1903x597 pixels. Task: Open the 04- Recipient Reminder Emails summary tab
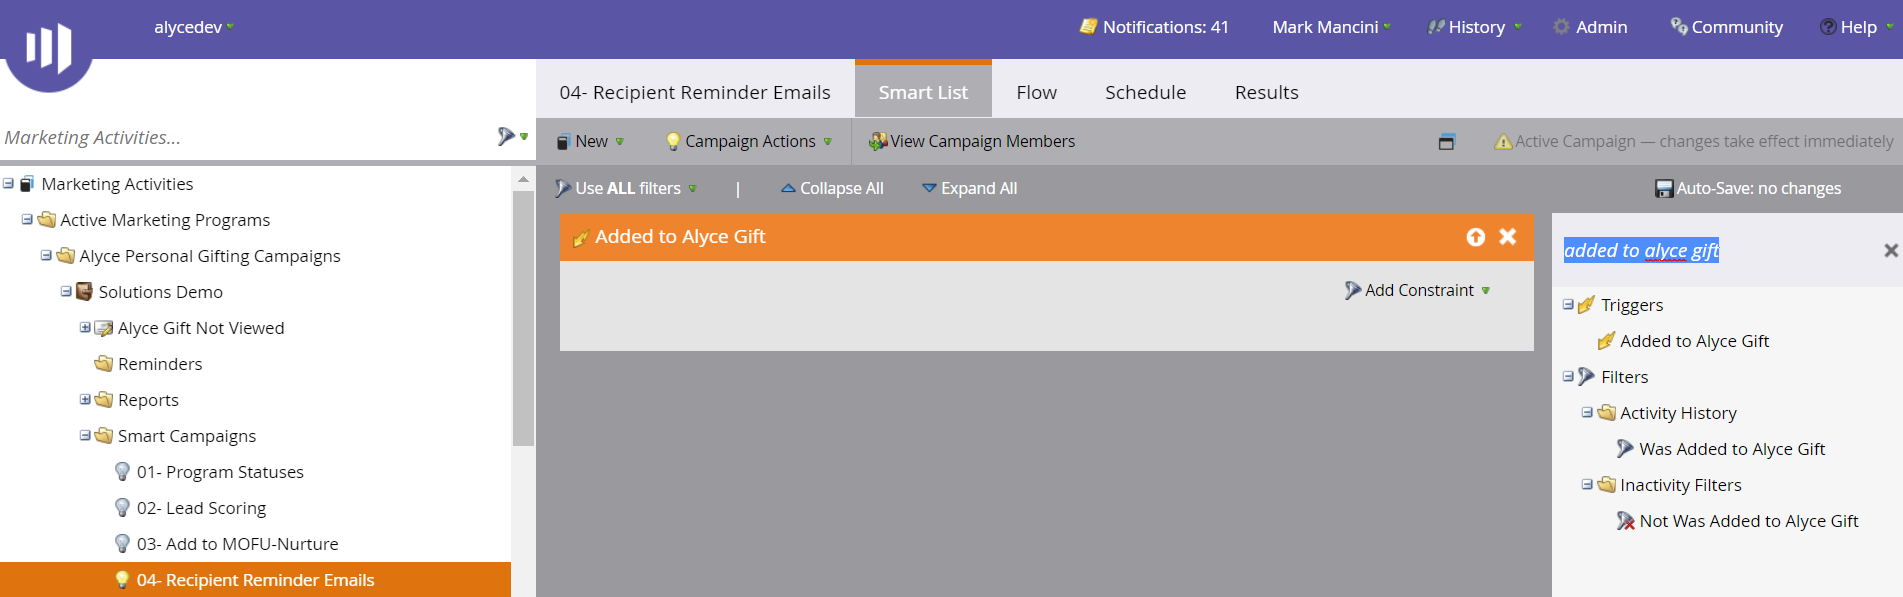point(695,92)
